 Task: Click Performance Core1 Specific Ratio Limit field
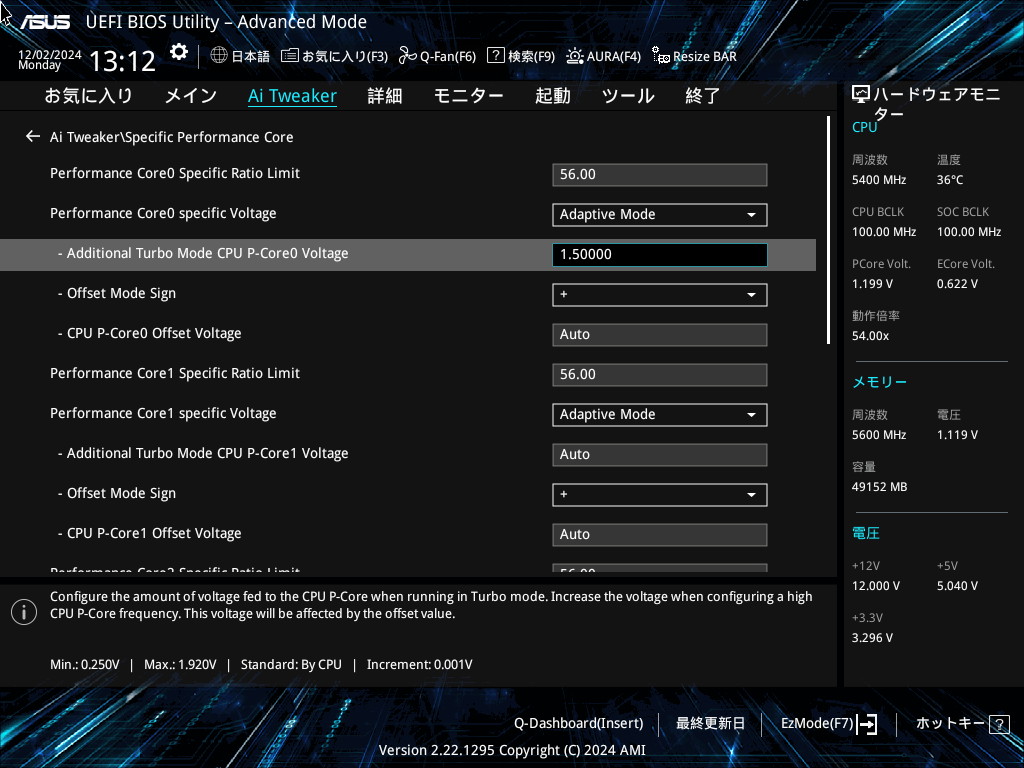coord(660,375)
